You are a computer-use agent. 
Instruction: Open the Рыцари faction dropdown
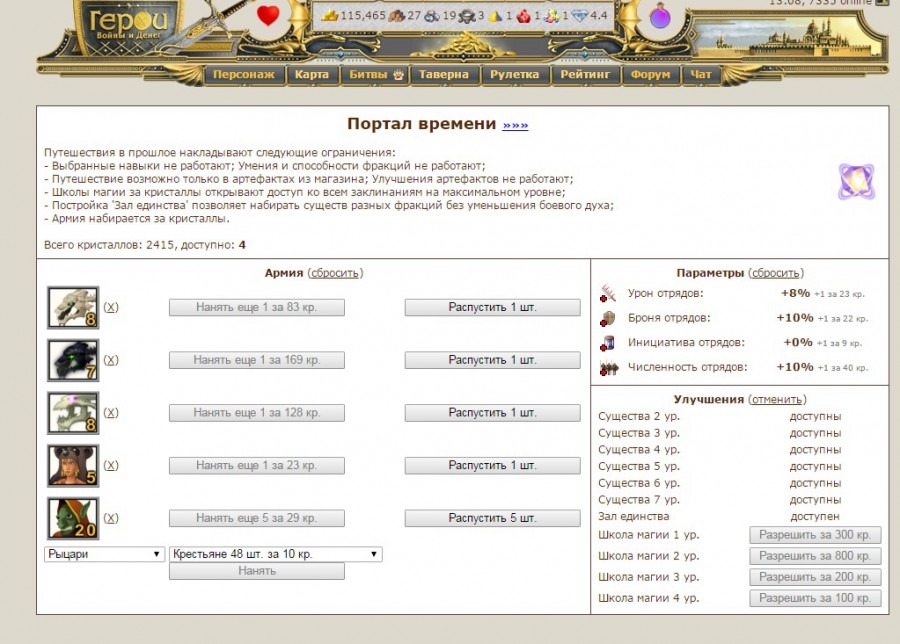point(105,554)
